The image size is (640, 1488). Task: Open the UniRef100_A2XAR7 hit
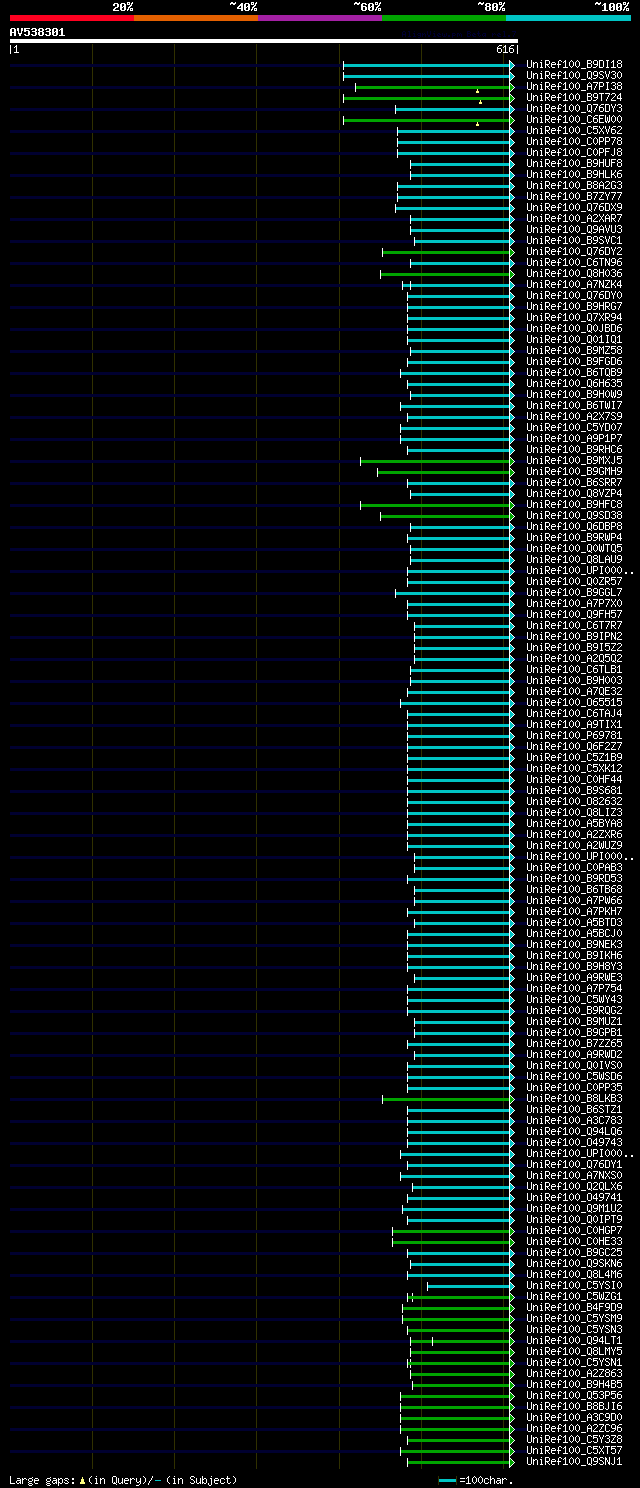tap(574, 218)
